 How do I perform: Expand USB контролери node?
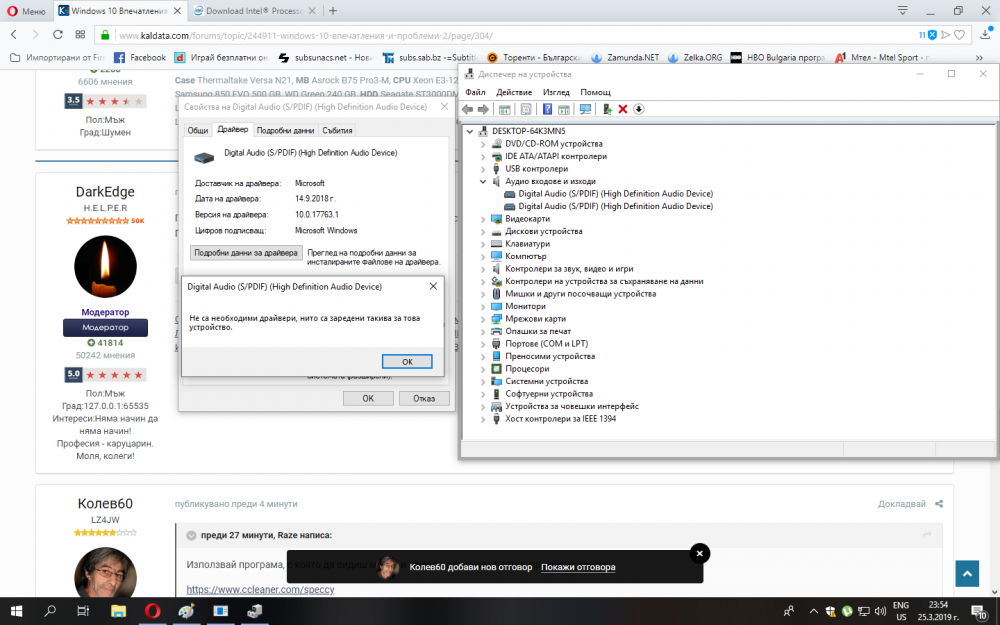coord(483,169)
